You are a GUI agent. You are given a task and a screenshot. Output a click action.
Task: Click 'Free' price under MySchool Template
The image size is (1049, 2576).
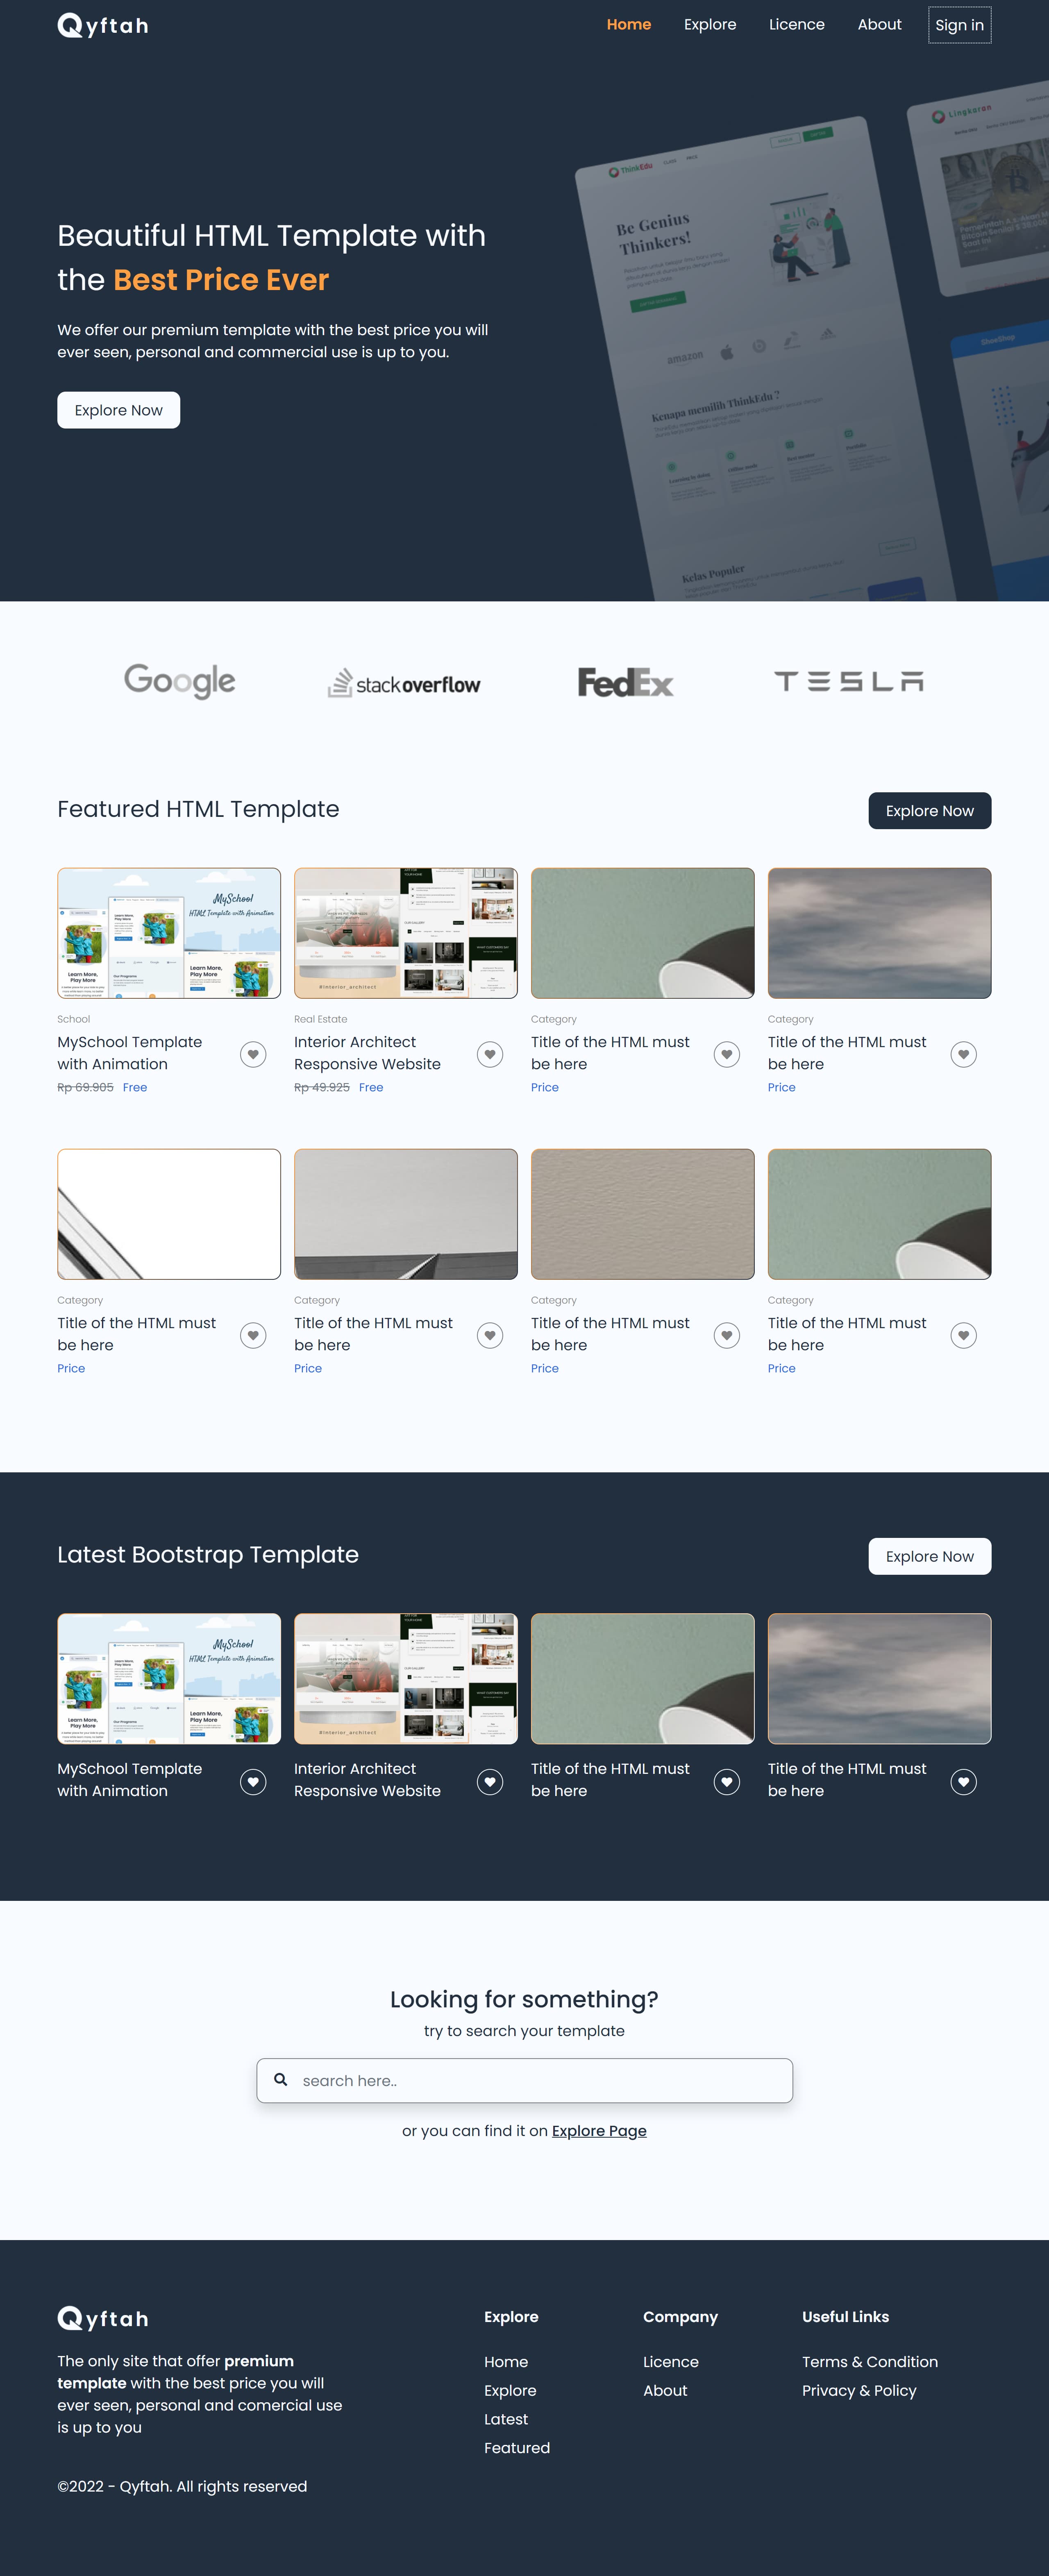(x=135, y=1088)
